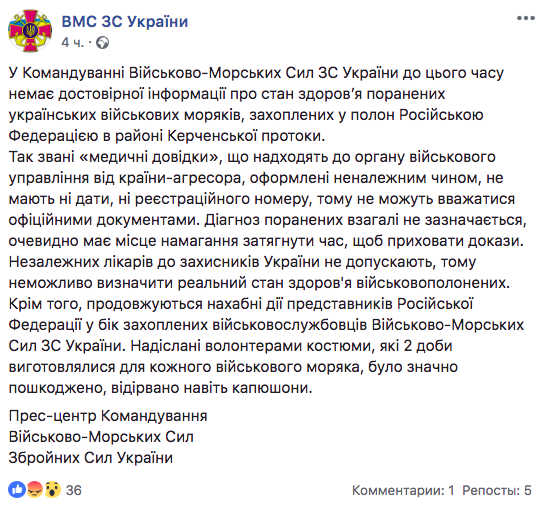This screenshot has width=542, height=505.
Task: Click the Wow reaction face icon
Action: click(x=53, y=489)
